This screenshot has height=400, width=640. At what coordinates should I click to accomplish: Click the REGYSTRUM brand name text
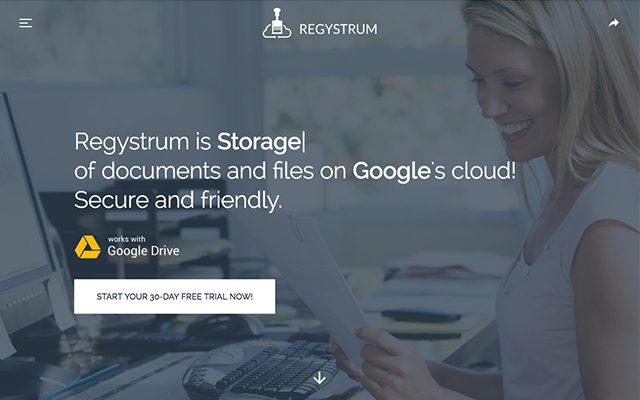(x=338, y=29)
